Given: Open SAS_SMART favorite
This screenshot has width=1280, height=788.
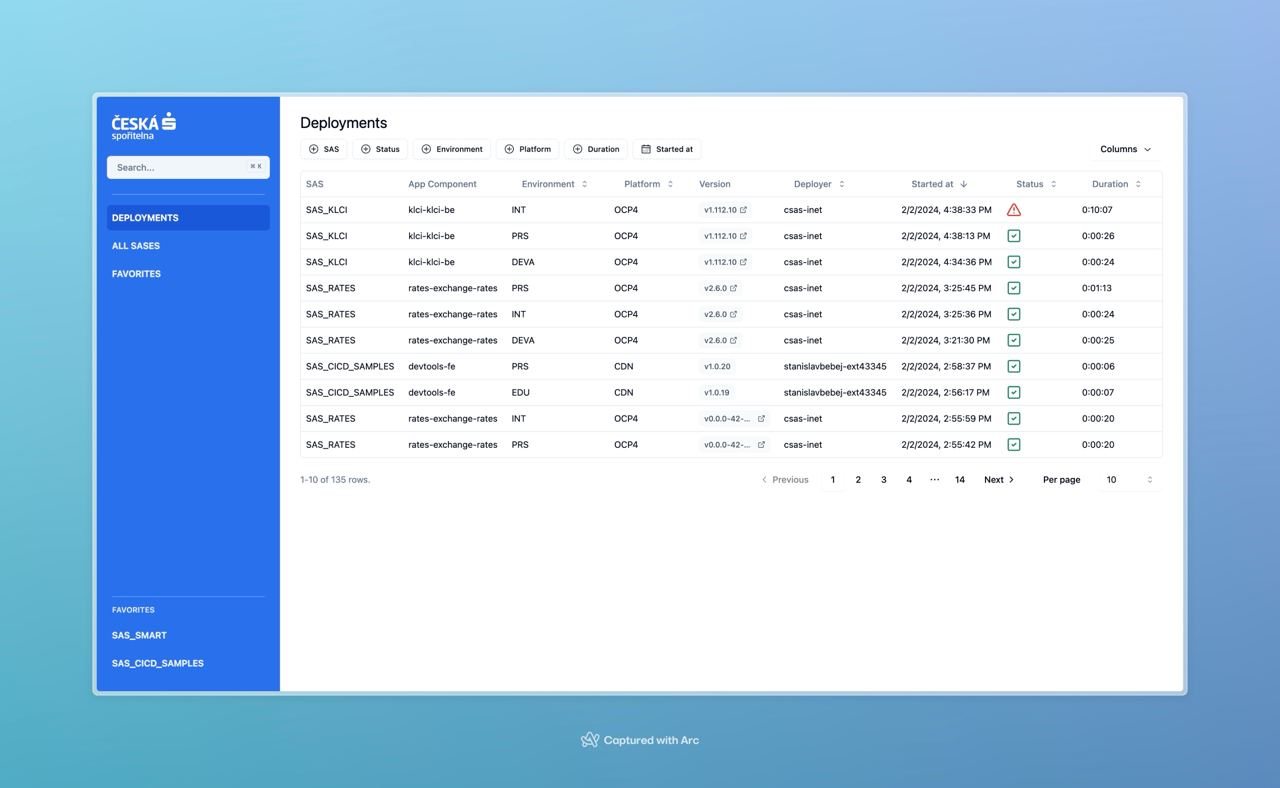Looking at the screenshot, I should [139, 636].
